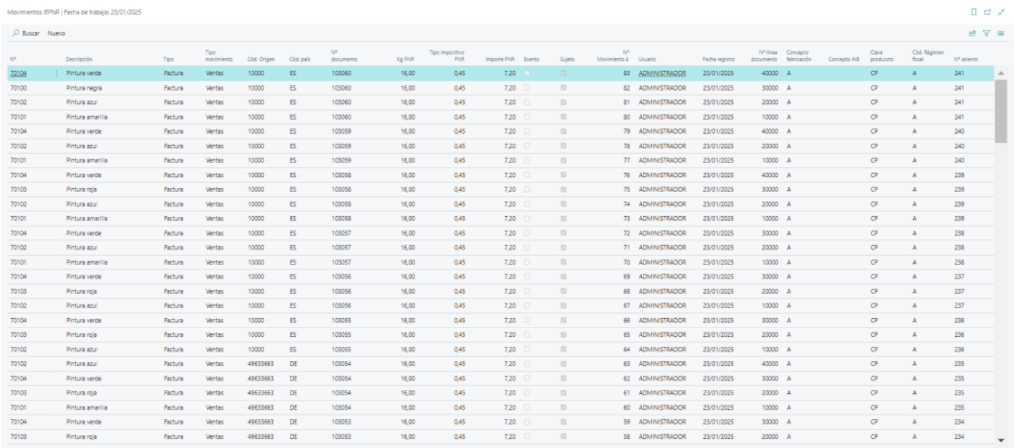Click the share icon in the action bar
This screenshot has width=1014, height=448.
pos(972,33)
